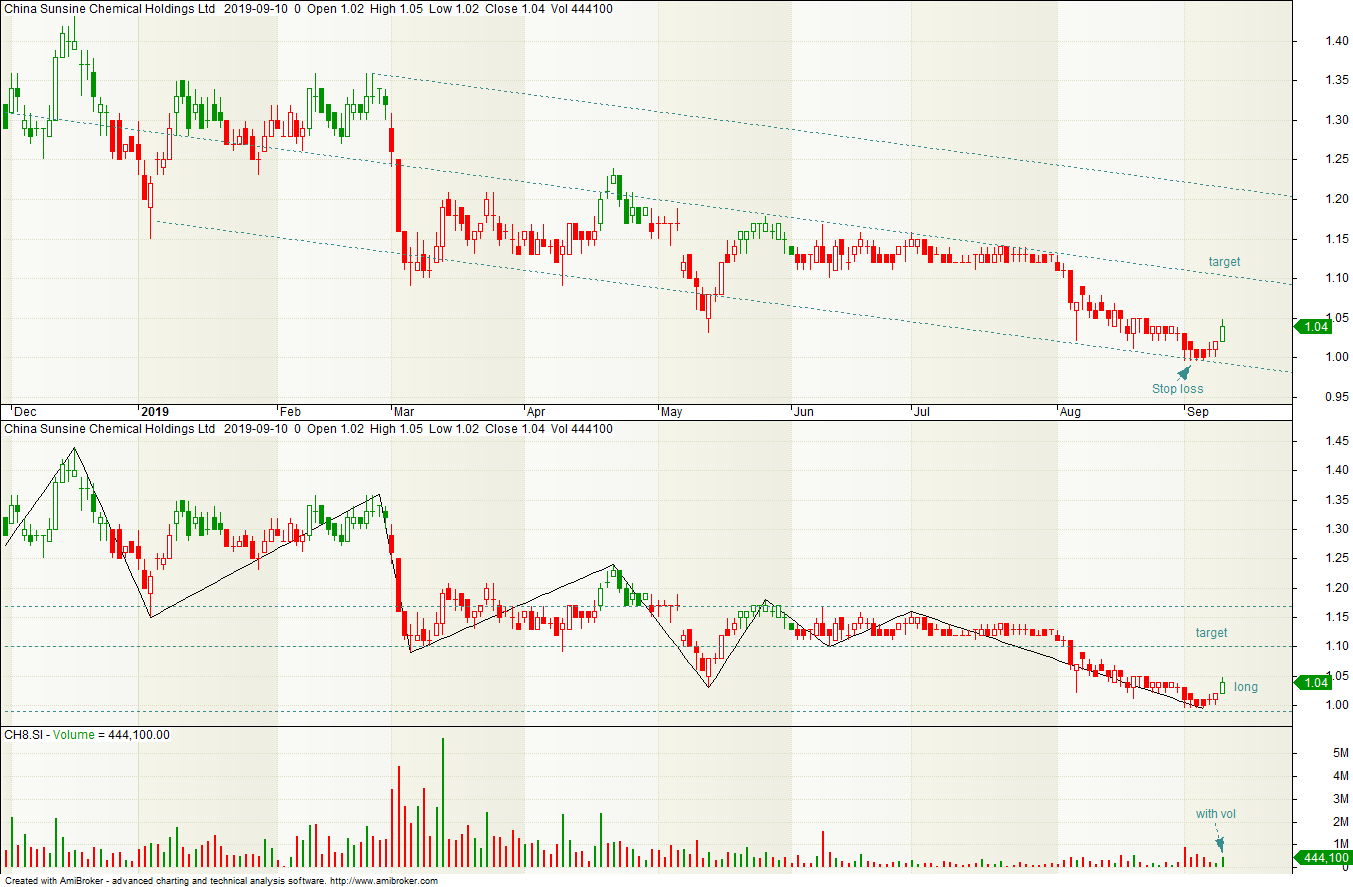The width and height of the screenshot is (1353, 887).
Task: Click the "Apr" month label
Action: [537, 412]
